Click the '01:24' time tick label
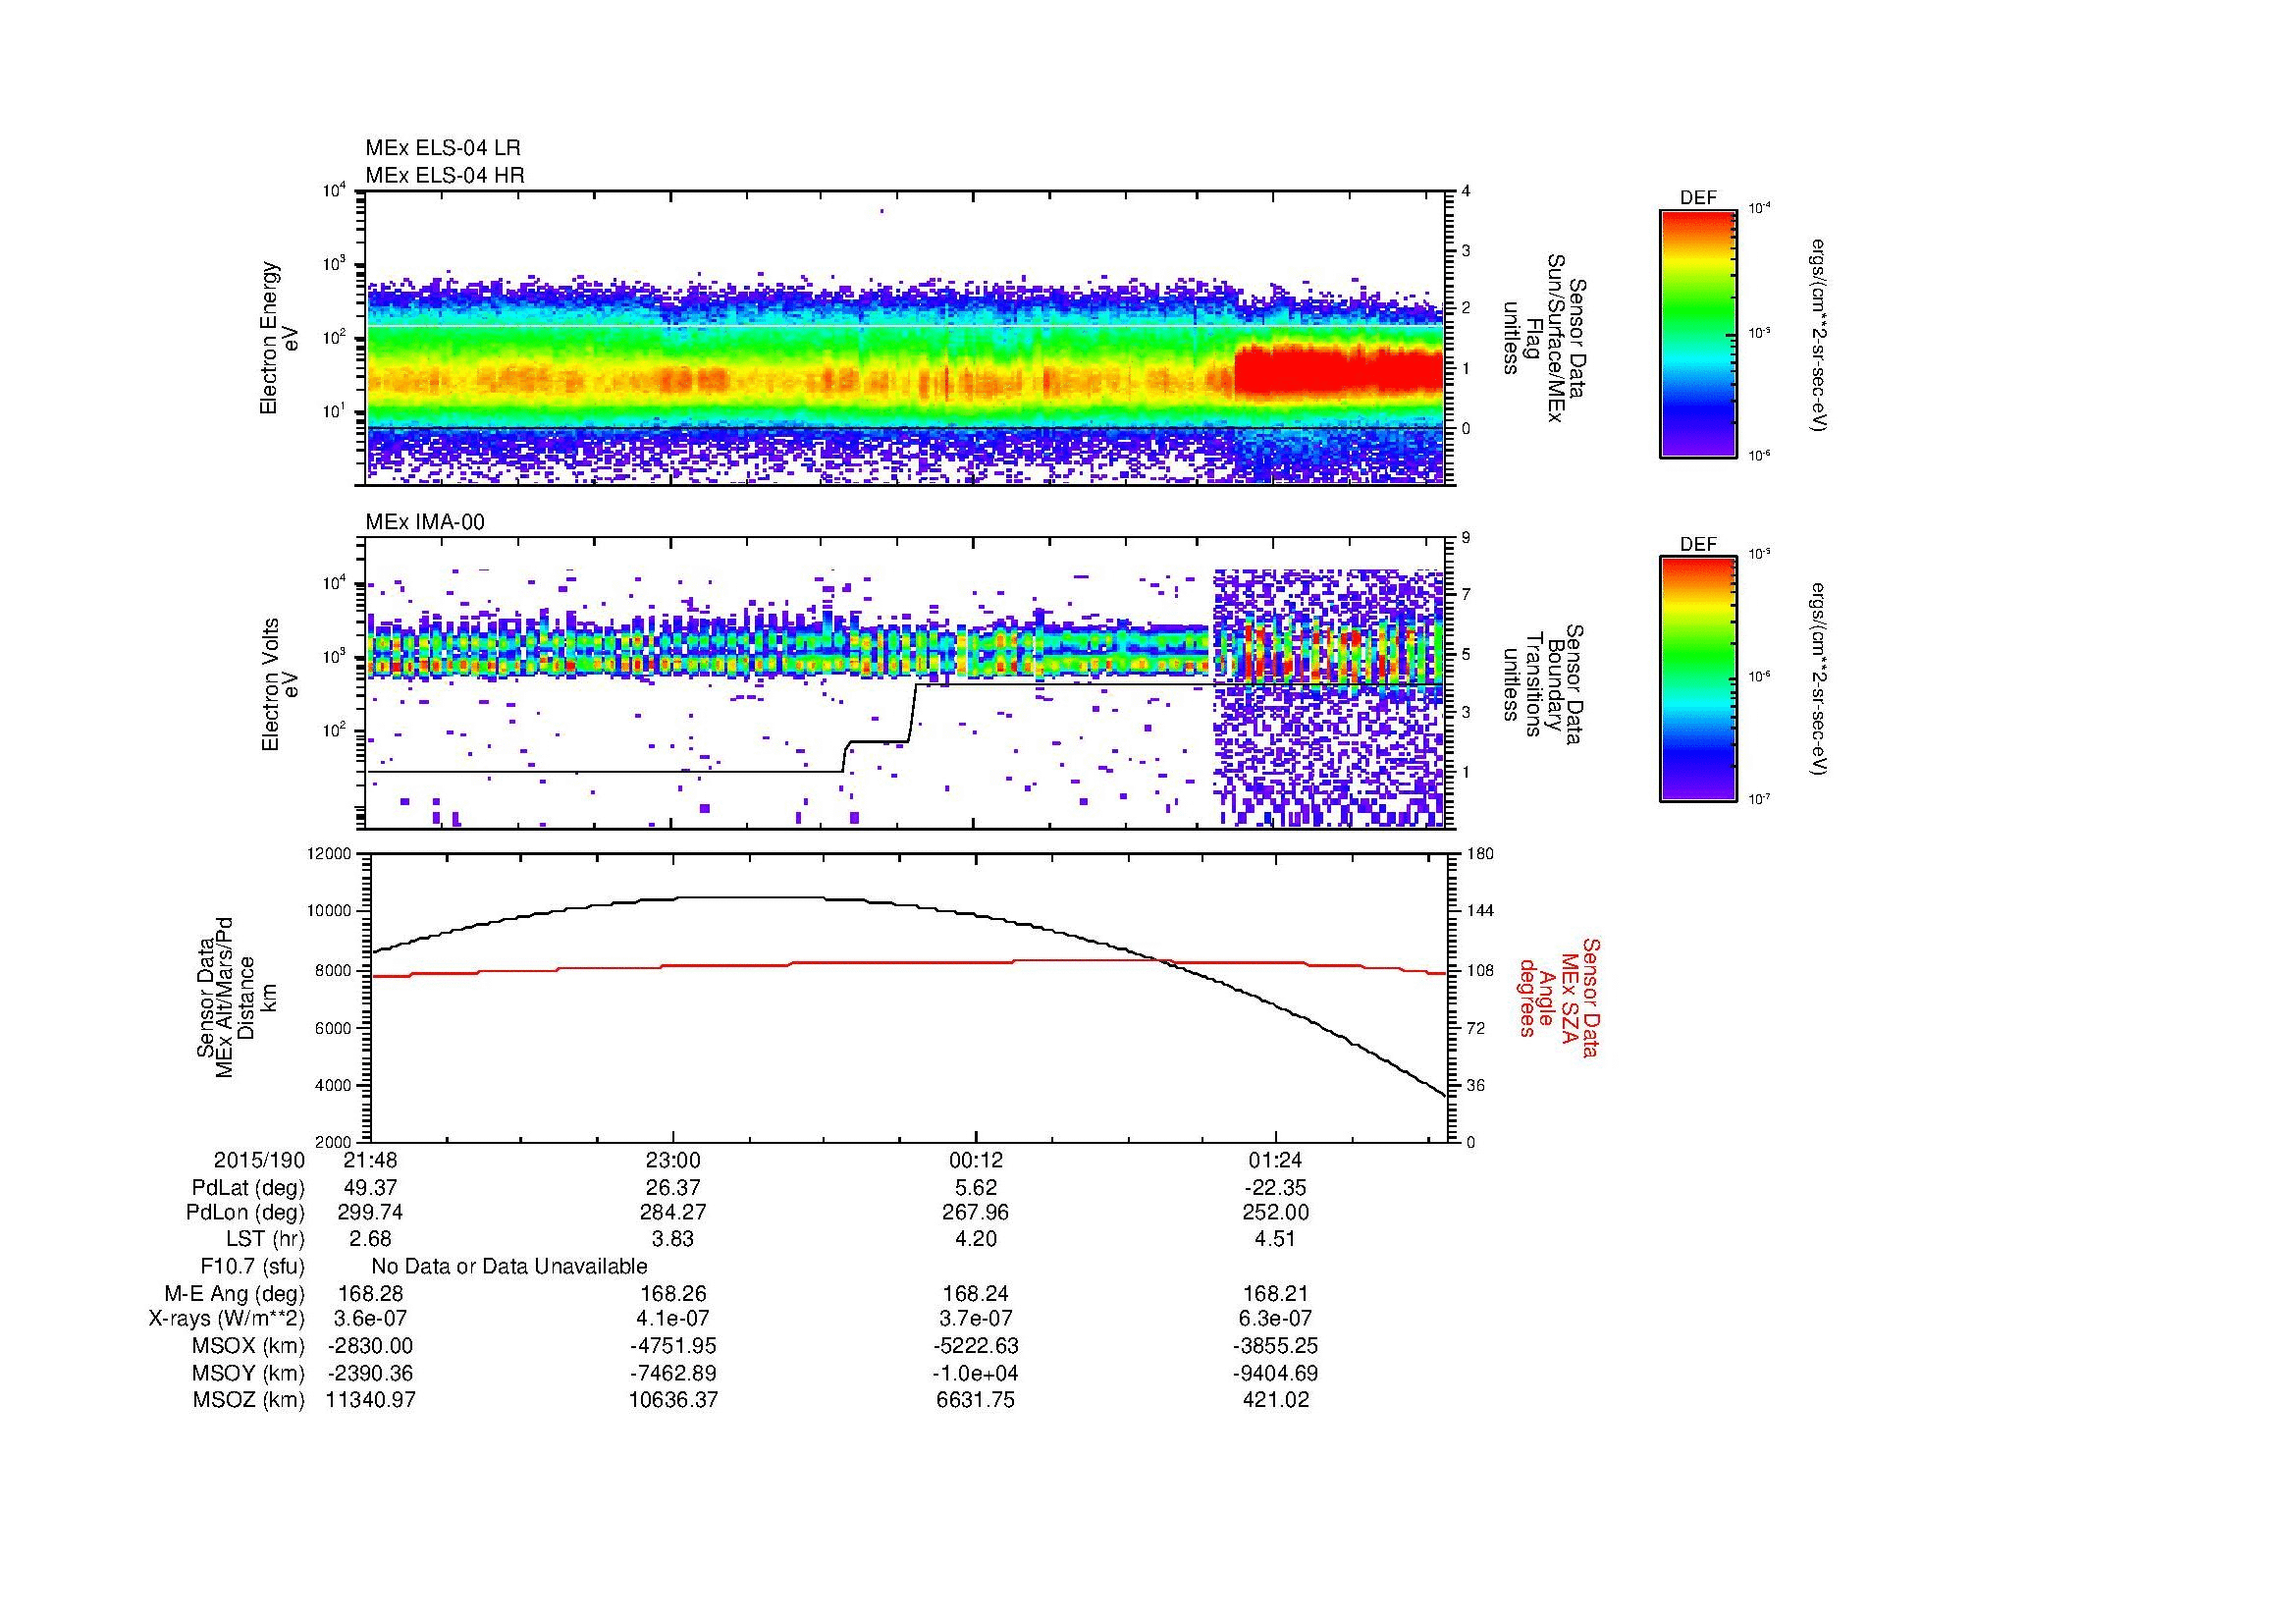Screen dimensions: 2296x1623 pyautogui.click(x=1277, y=1161)
